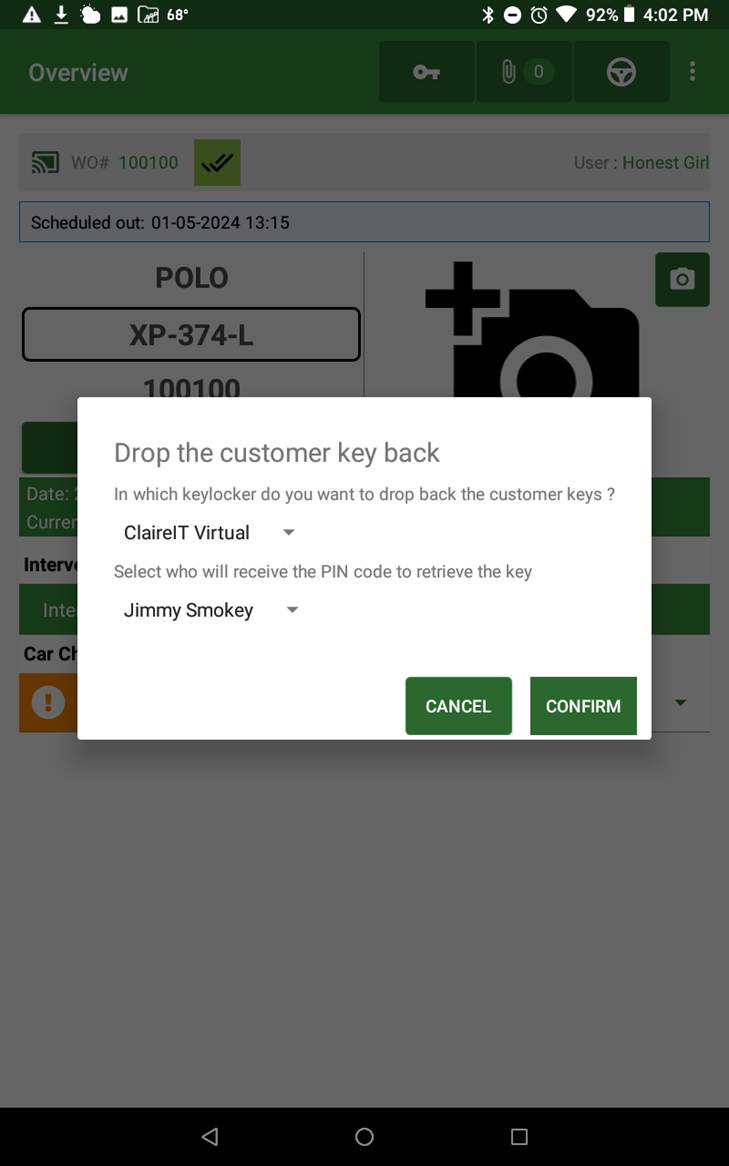This screenshot has height=1166, width=729.
Task: Tap the key icon in top toolbar
Action: (x=426, y=72)
